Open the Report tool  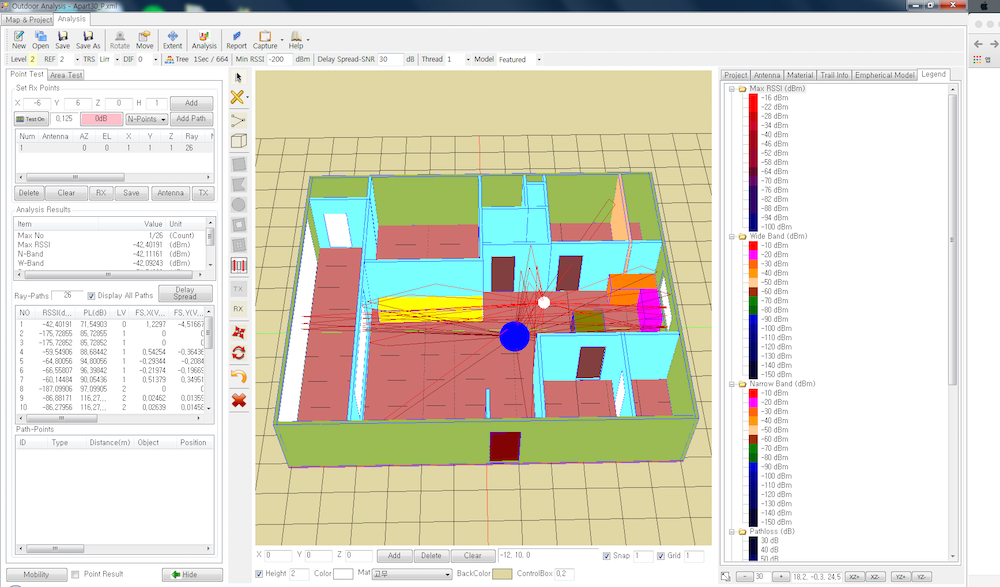pyautogui.click(x=236, y=40)
